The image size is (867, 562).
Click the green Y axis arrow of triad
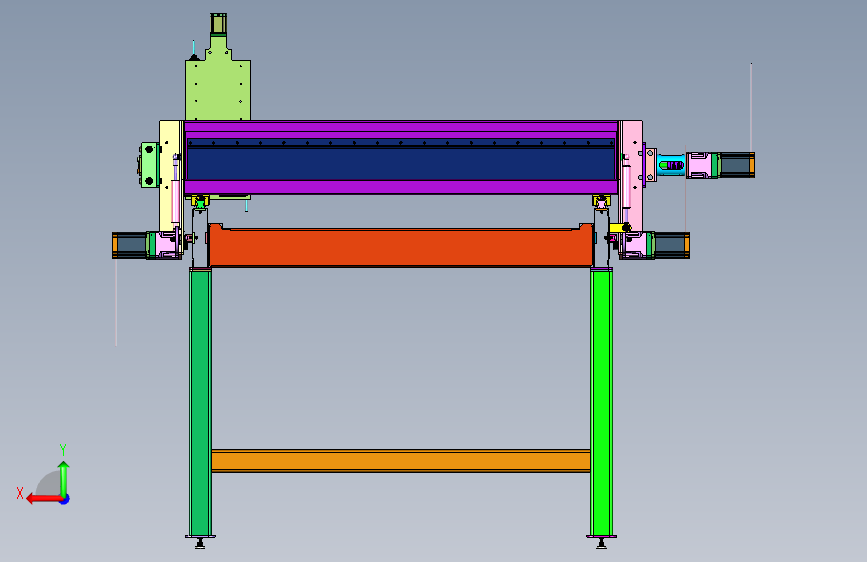[64, 478]
